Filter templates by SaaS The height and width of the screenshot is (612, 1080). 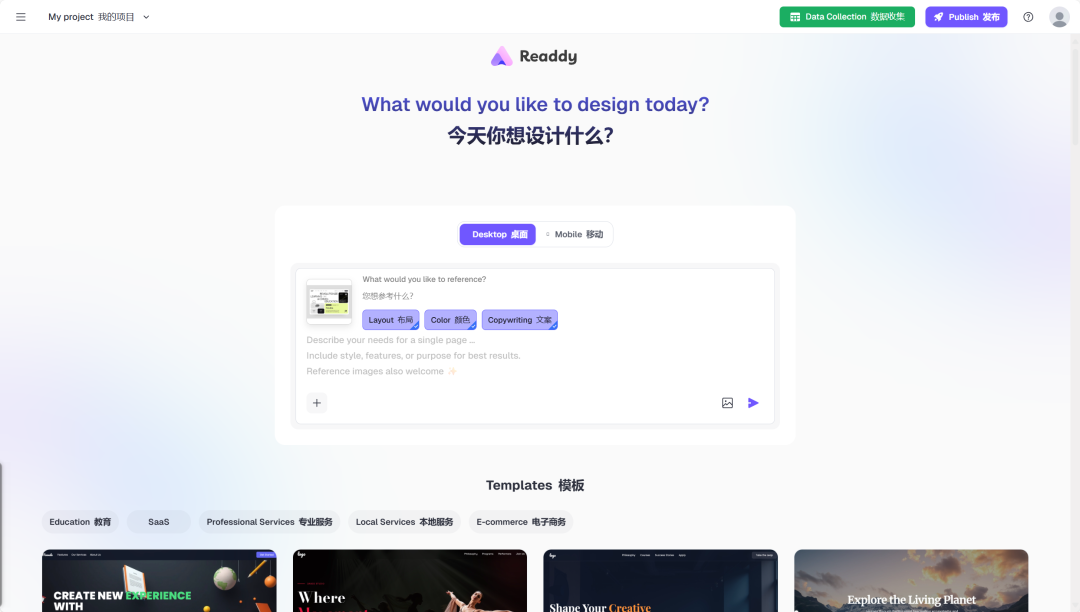(x=158, y=522)
